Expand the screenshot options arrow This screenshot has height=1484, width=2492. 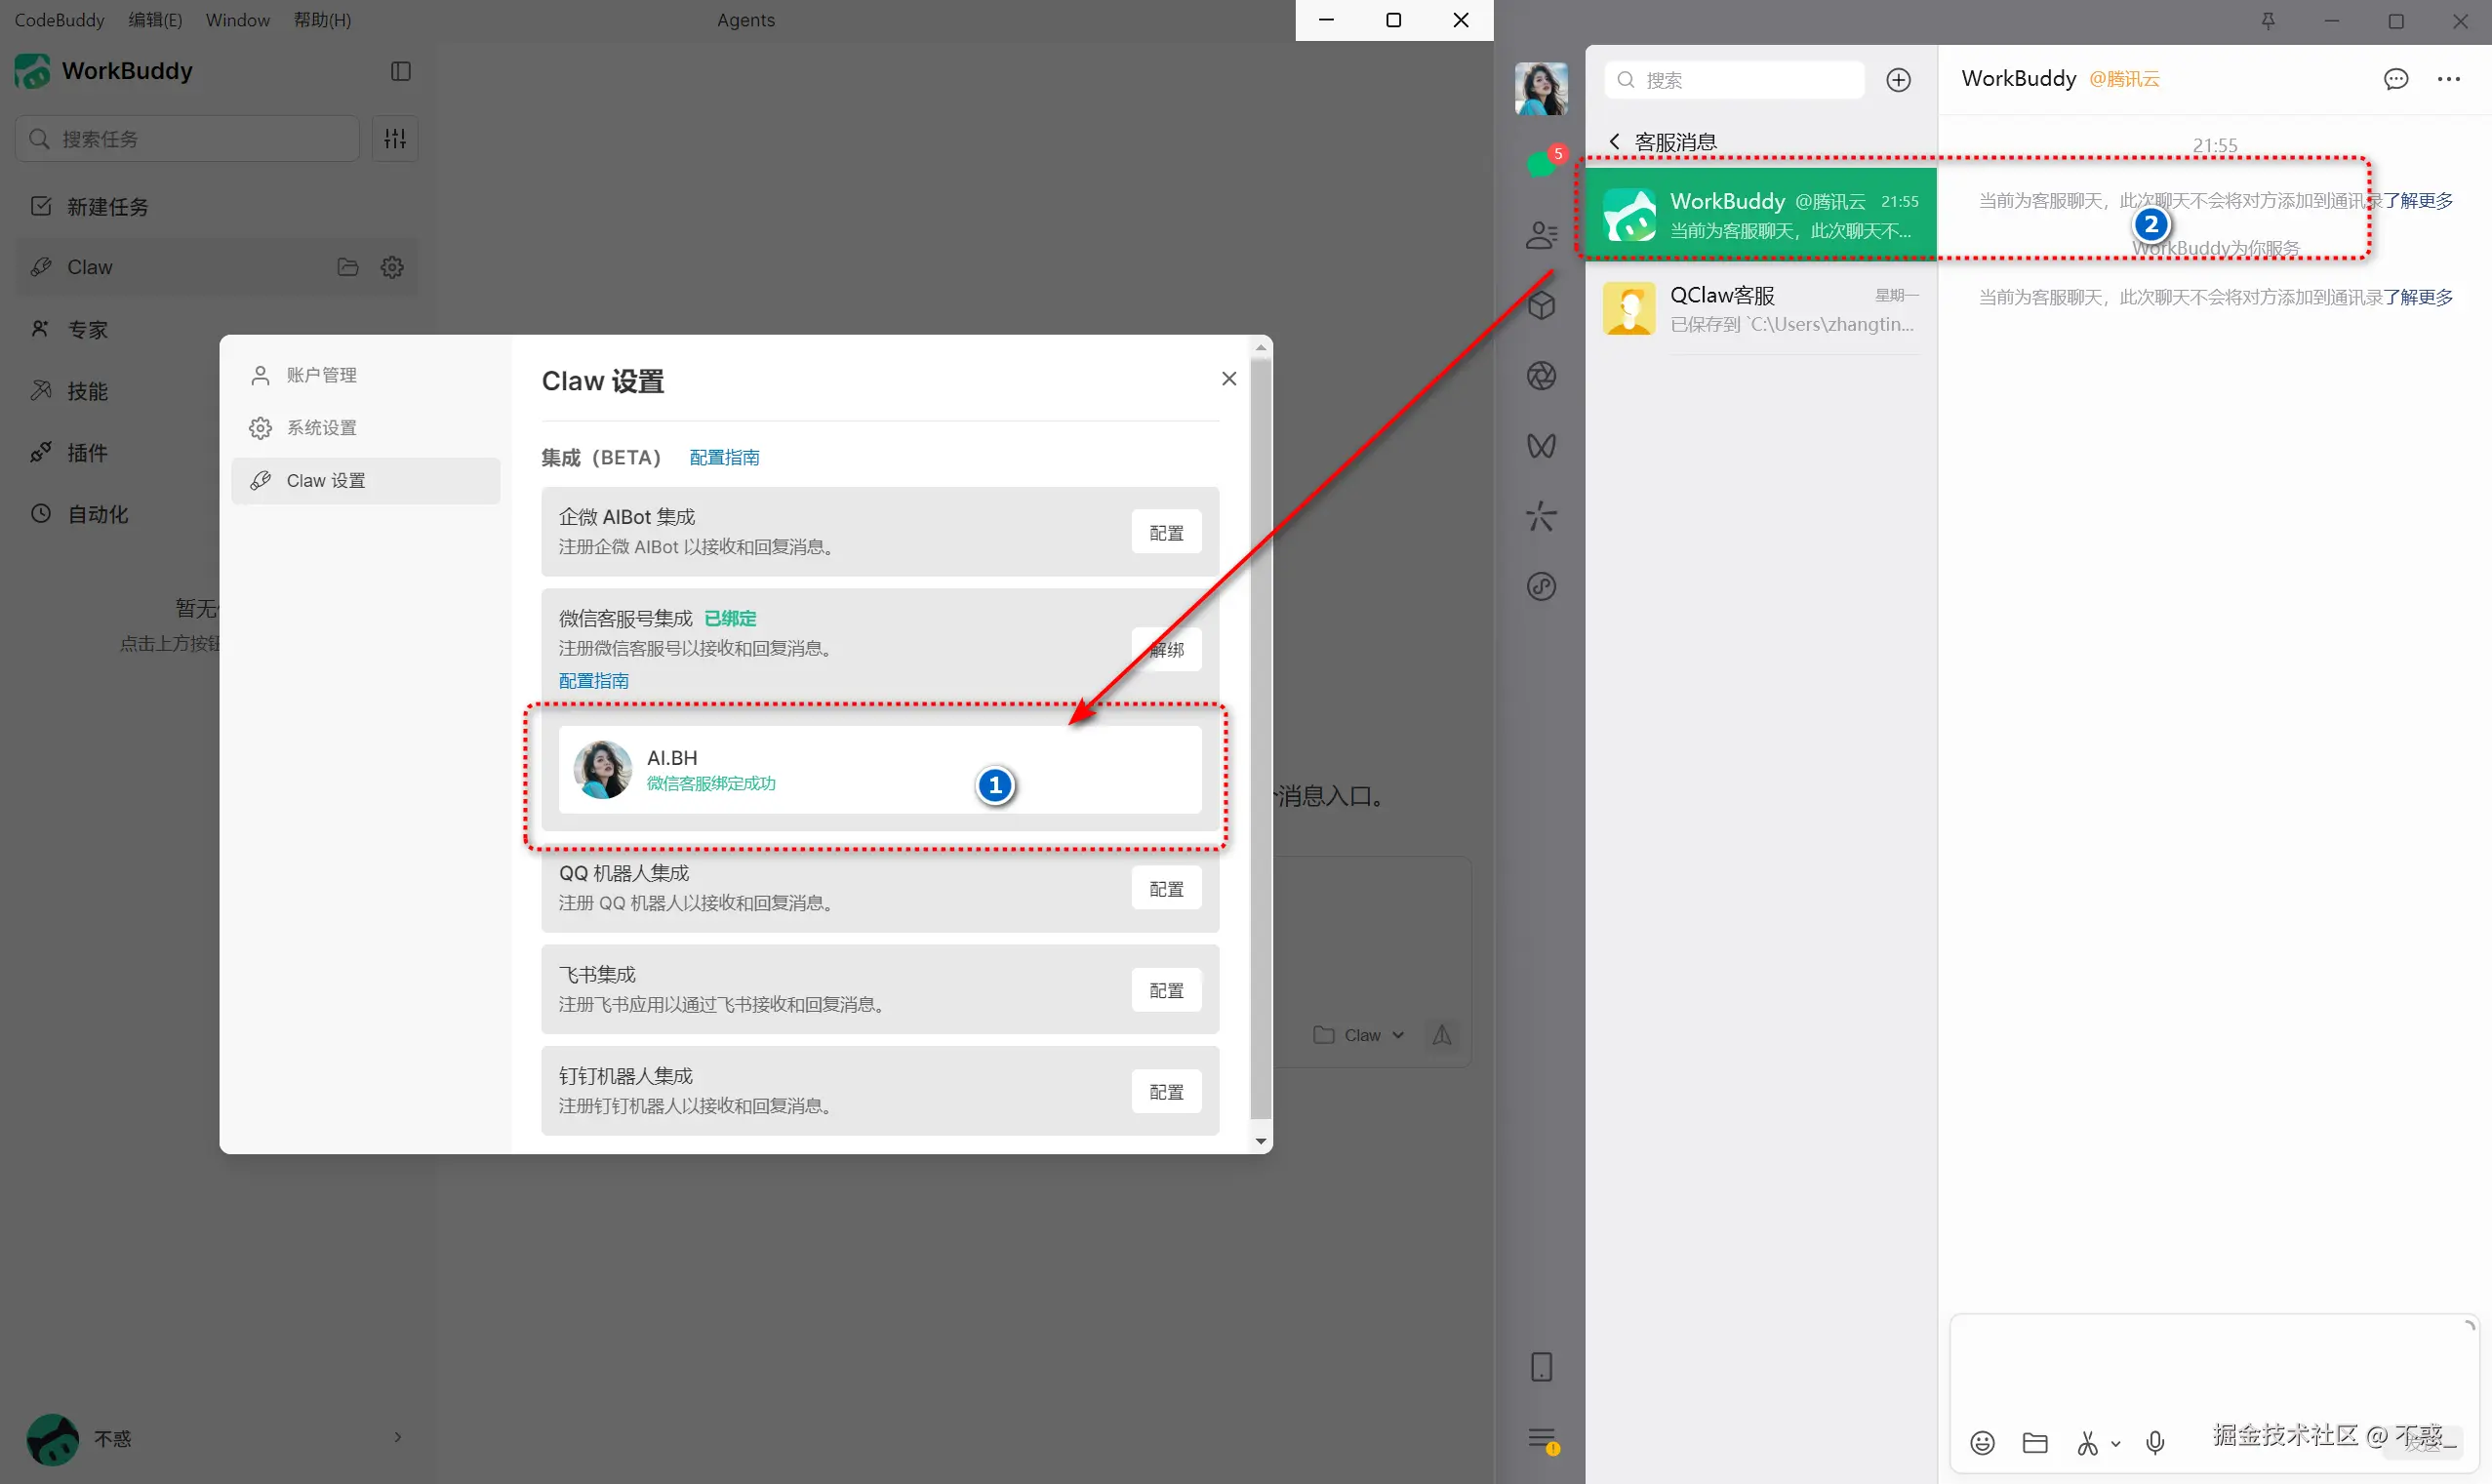[x=2115, y=1443]
